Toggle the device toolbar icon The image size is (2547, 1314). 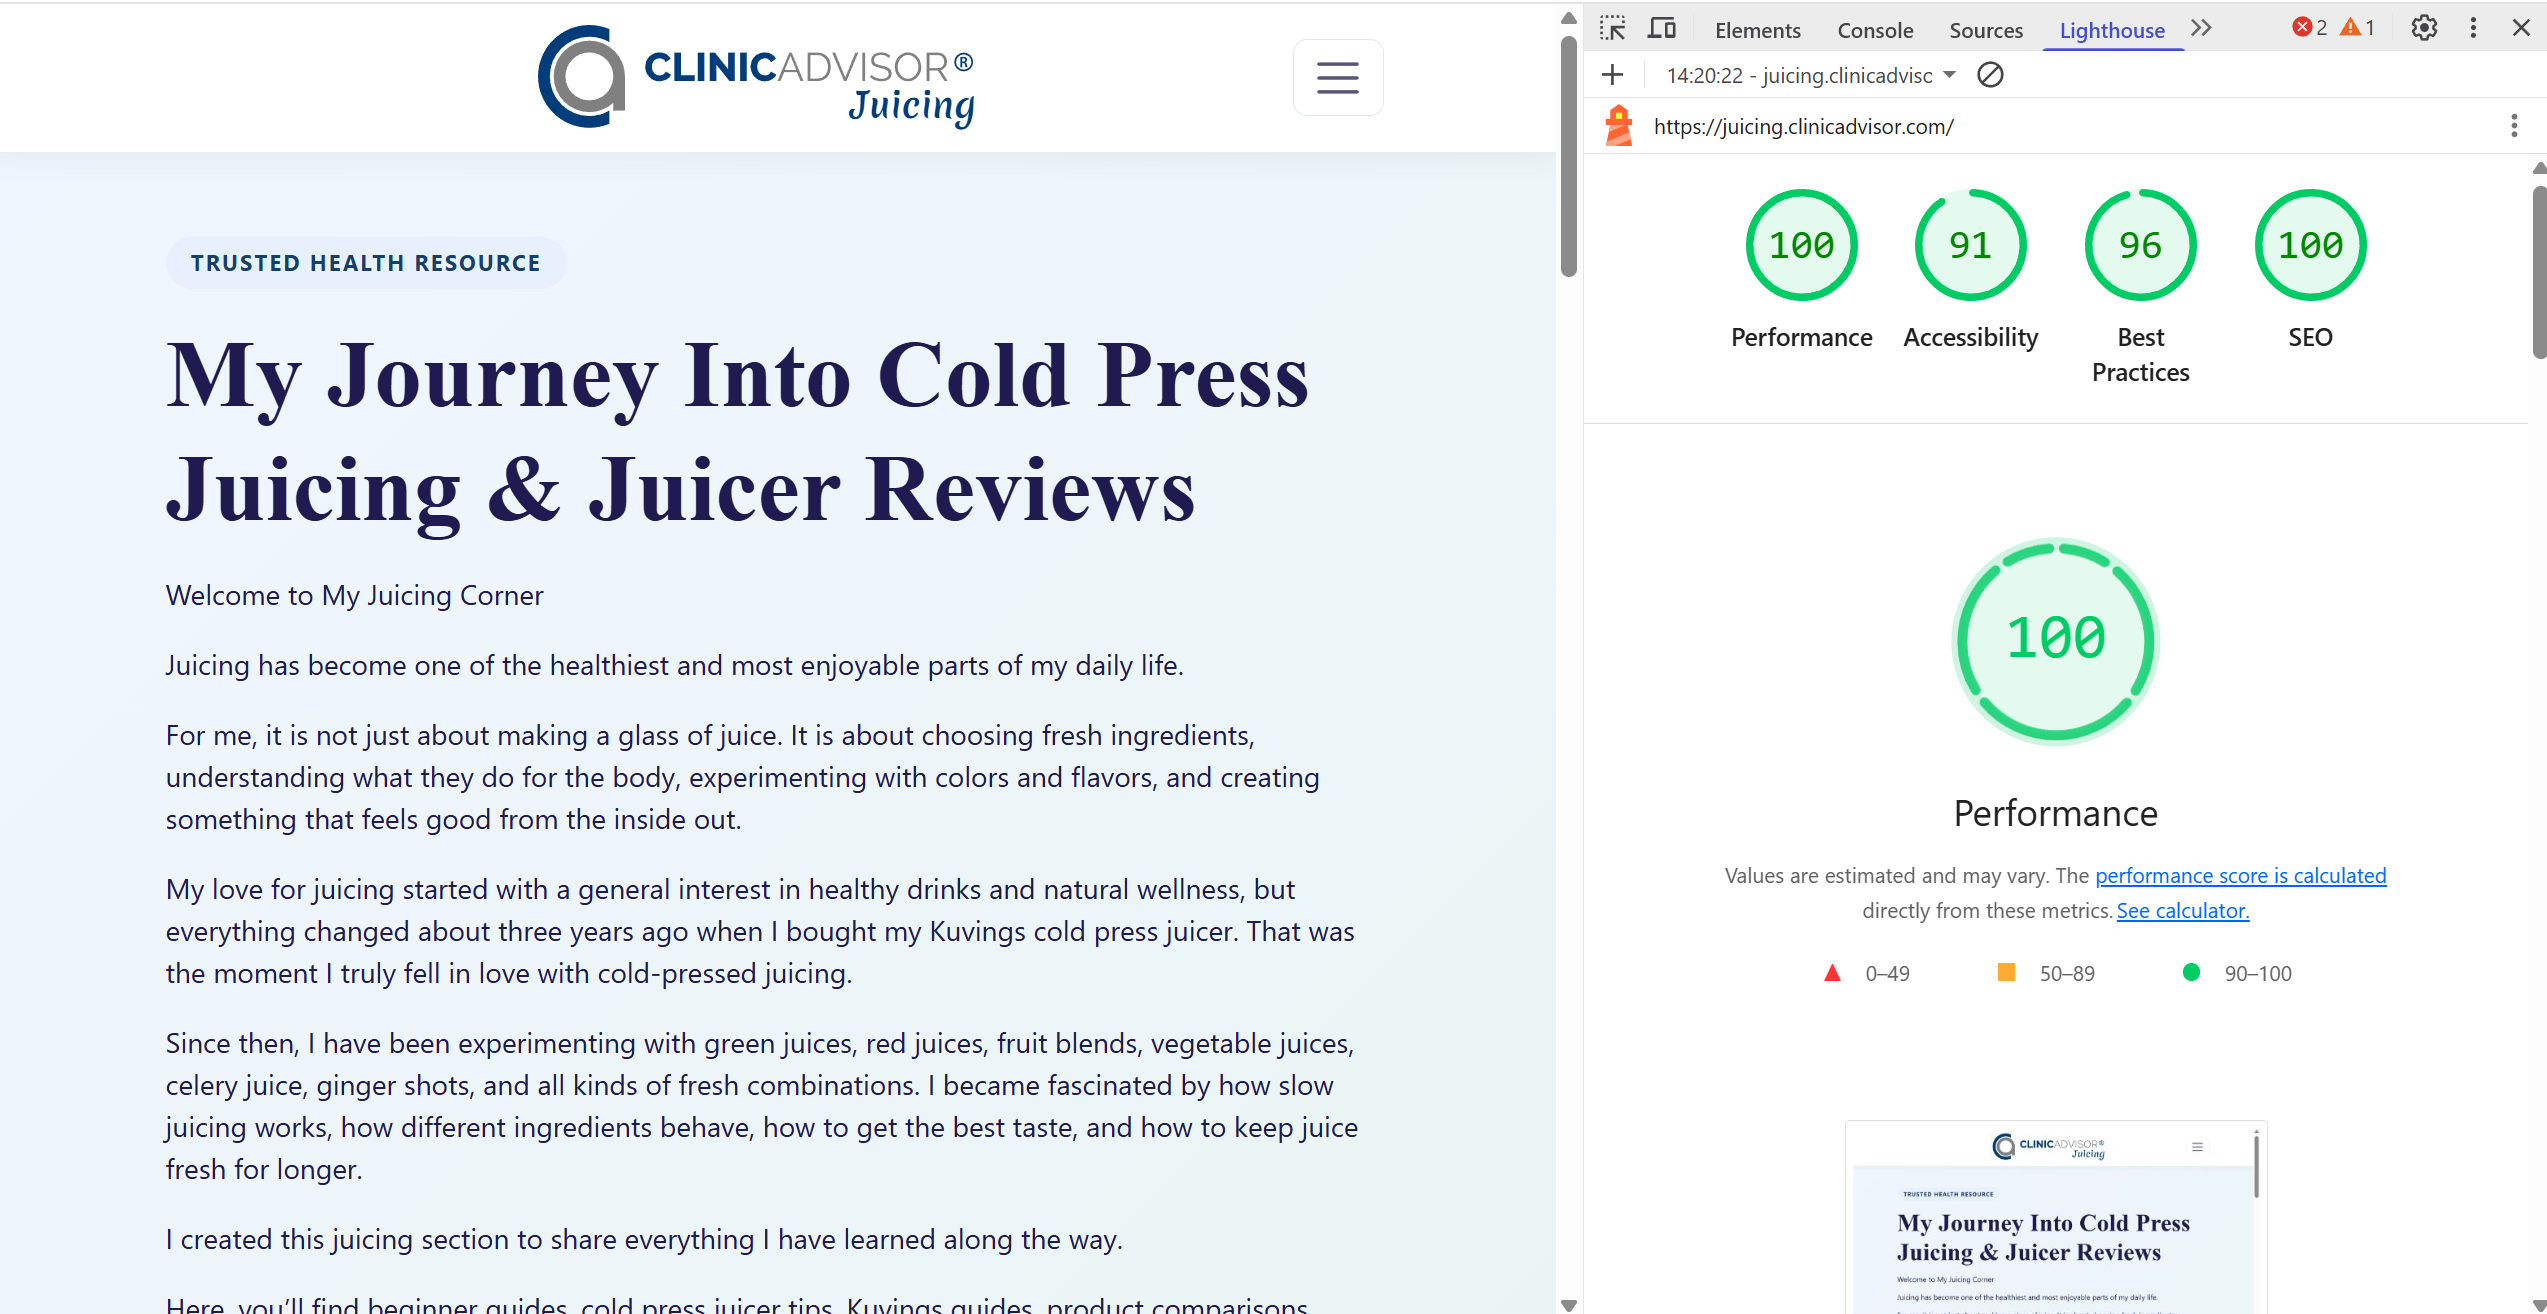[1661, 28]
